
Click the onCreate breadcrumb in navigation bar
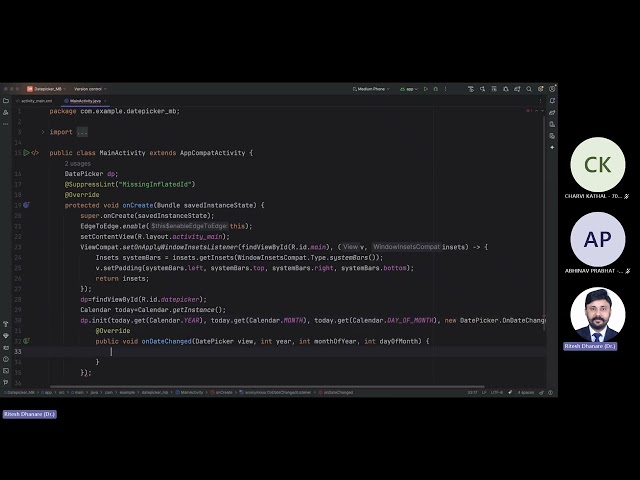(222, 392)
